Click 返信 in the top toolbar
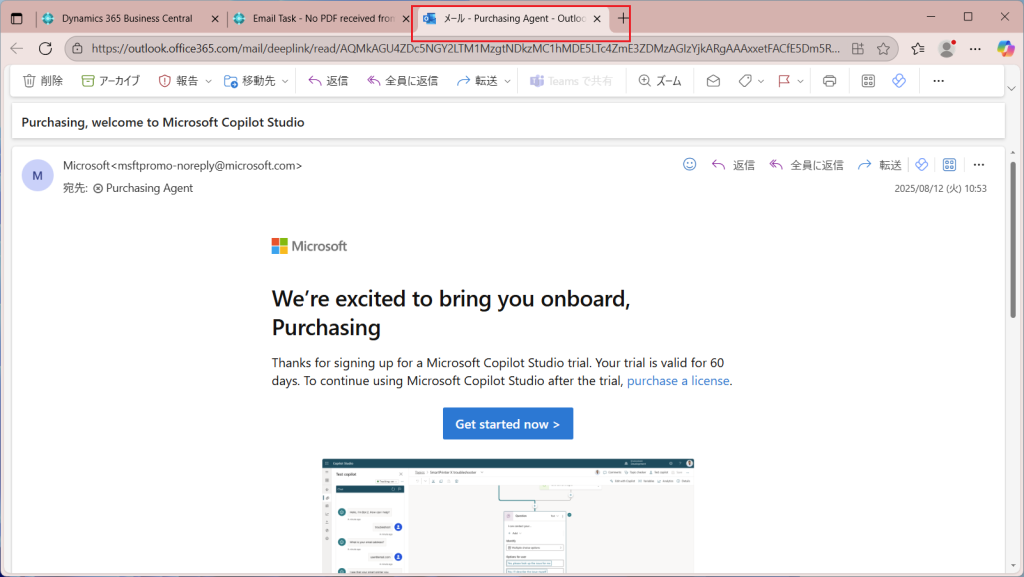Viewport: 1024px width, 577px height. pos(328,81)
